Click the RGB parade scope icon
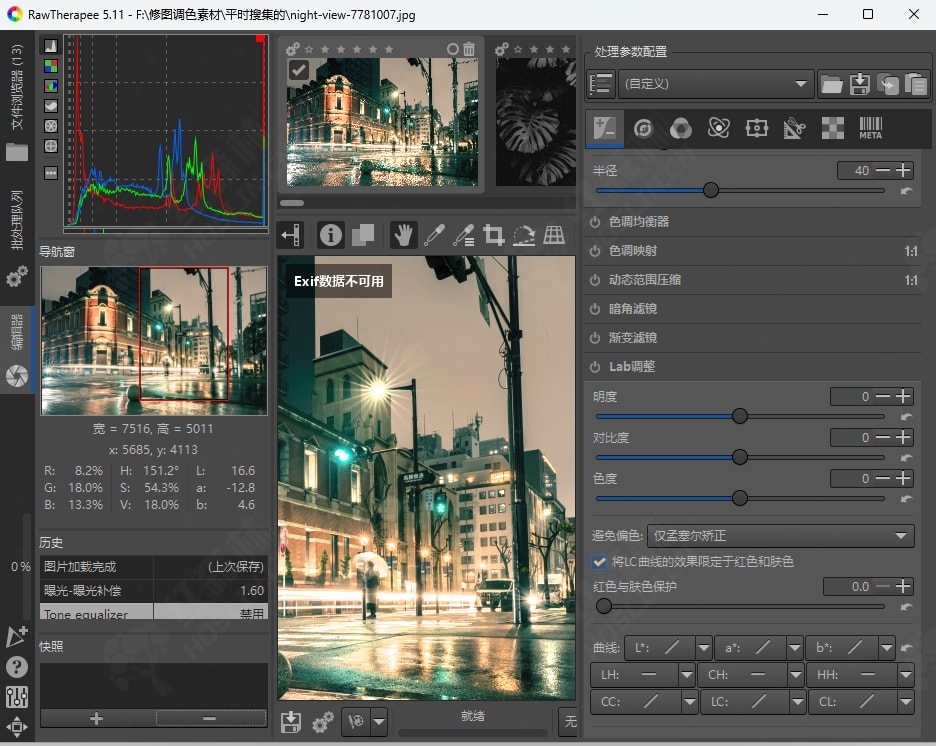The height and width of the screenshot is (746, 936). [x=51, y=86]
